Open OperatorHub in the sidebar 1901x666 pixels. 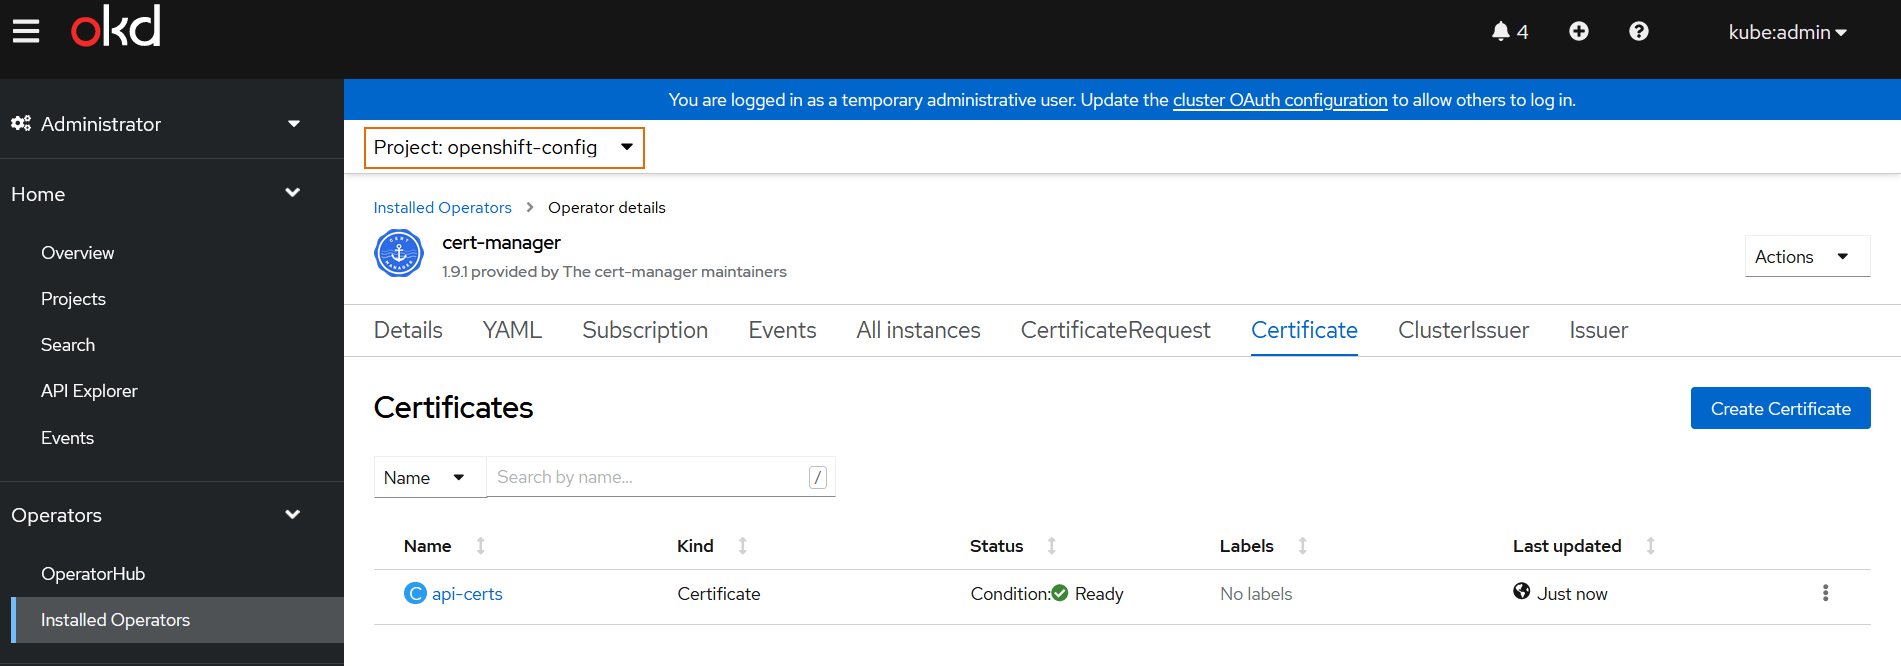point(93,574)
